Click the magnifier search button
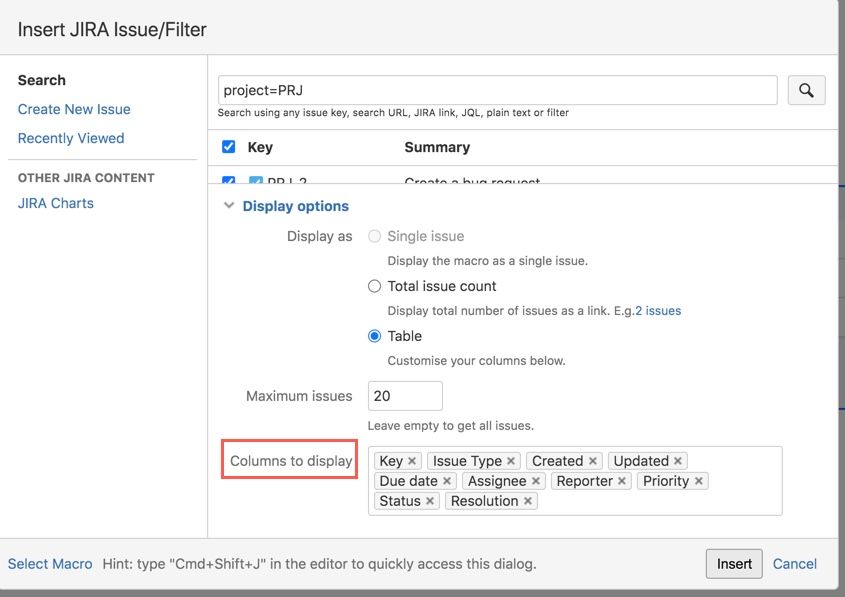845x597 pixels. pyautogui.click(x=806, y=90)
